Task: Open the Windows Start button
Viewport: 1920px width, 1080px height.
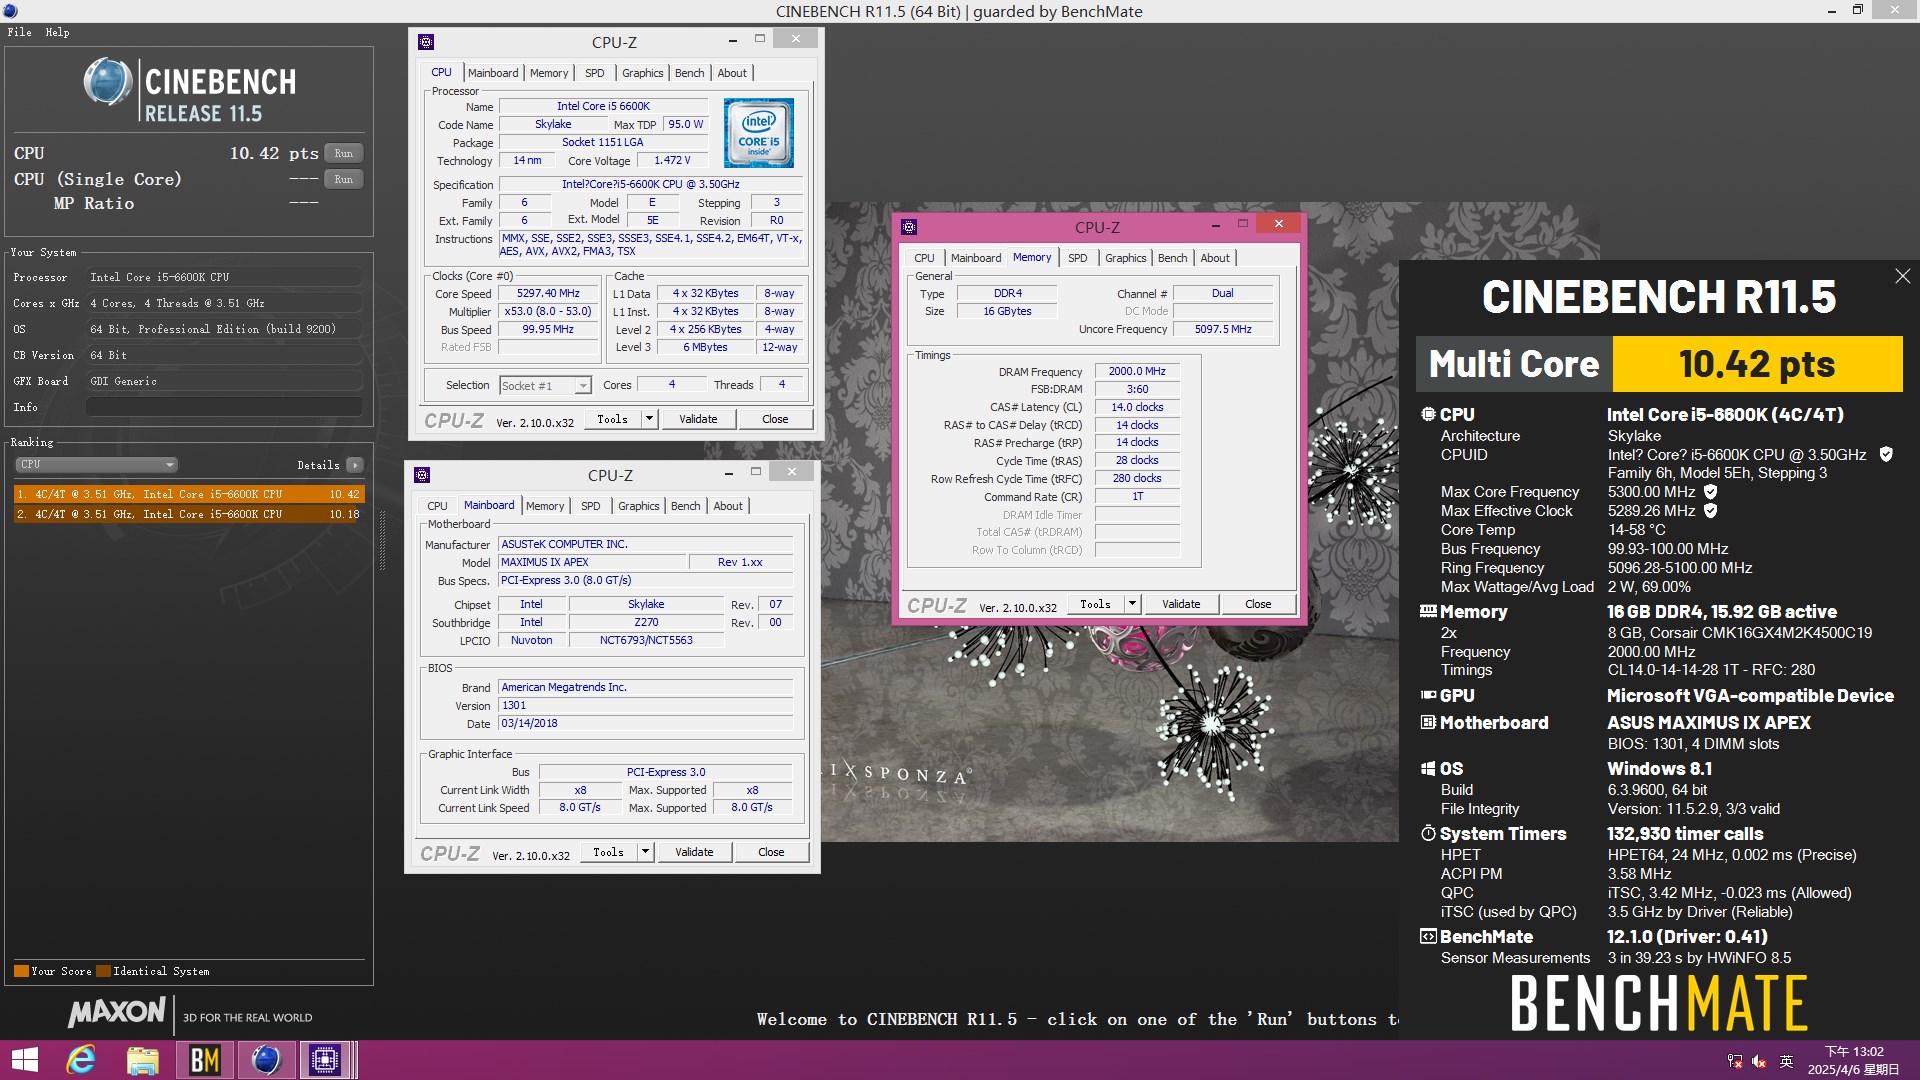Action: click(24, 1060)
